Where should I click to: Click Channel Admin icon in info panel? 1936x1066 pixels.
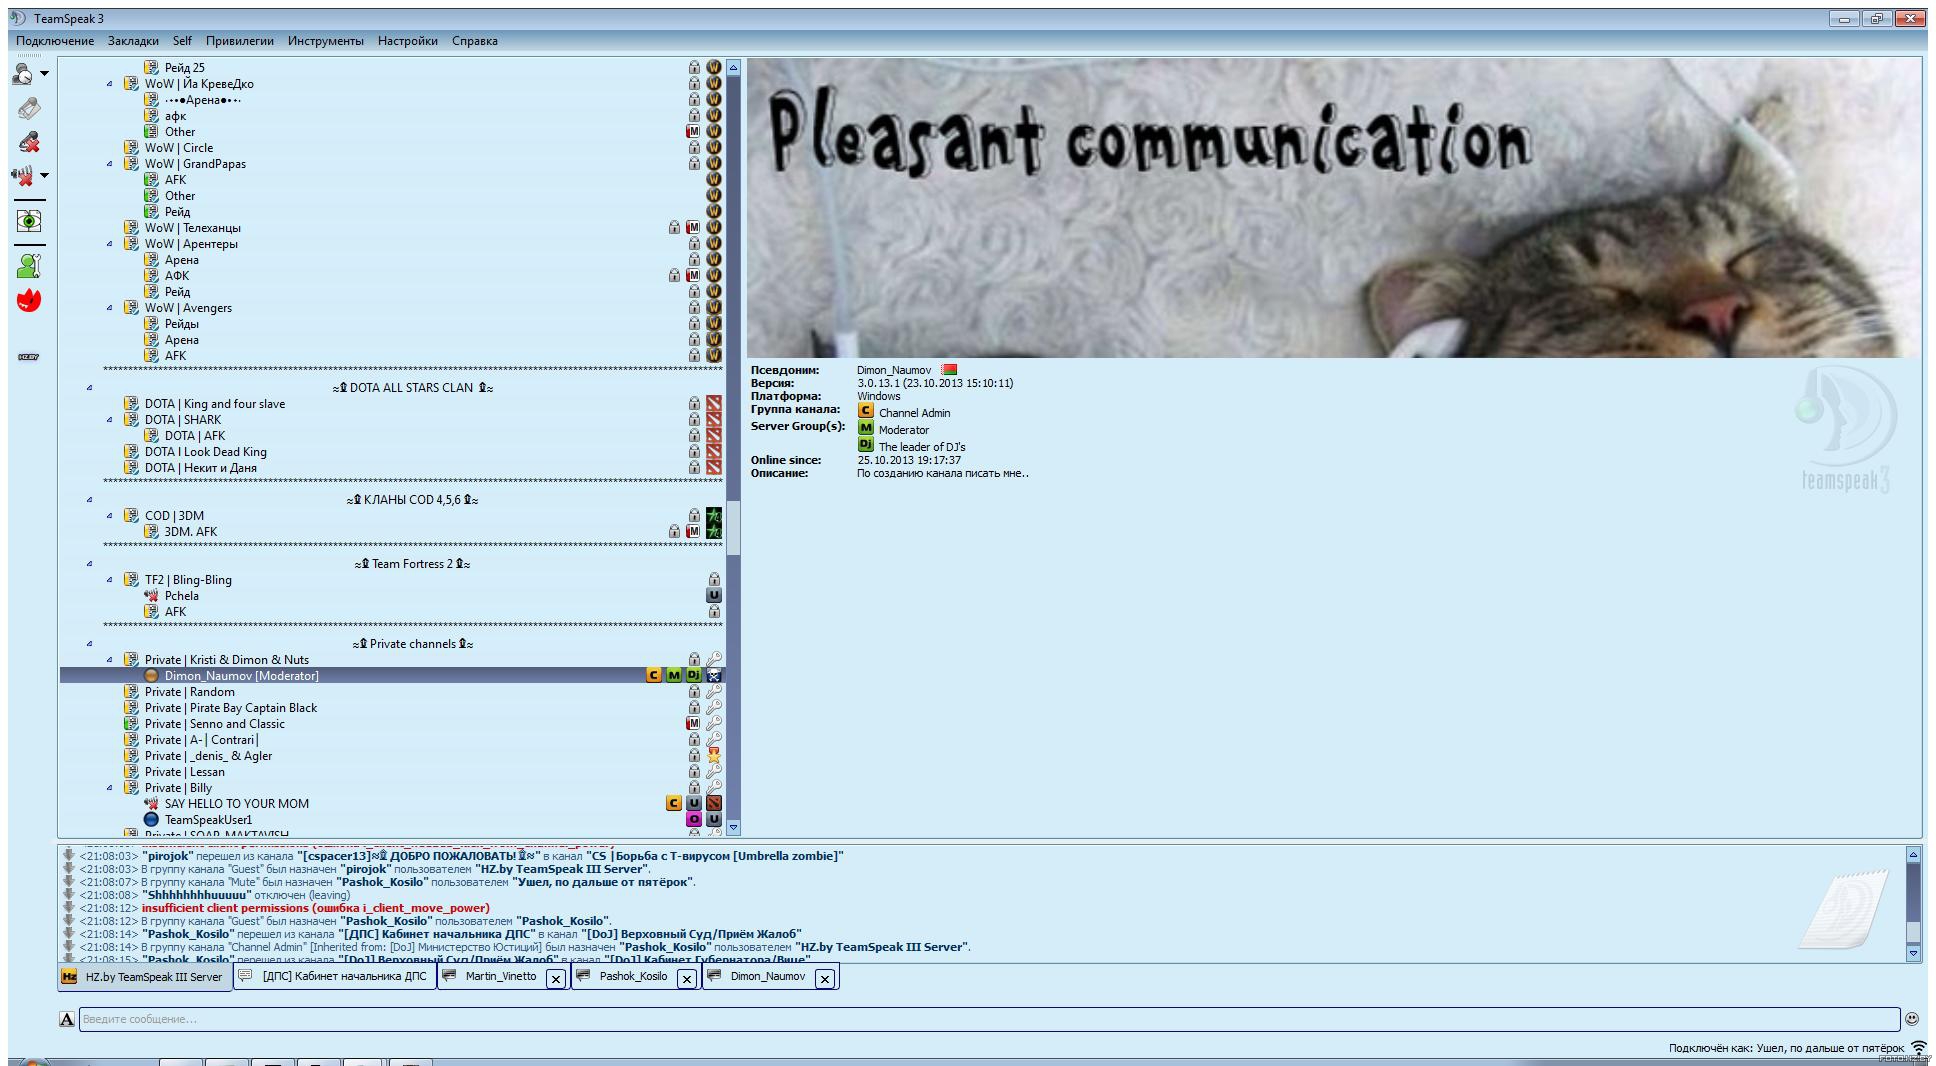point(866,411)
